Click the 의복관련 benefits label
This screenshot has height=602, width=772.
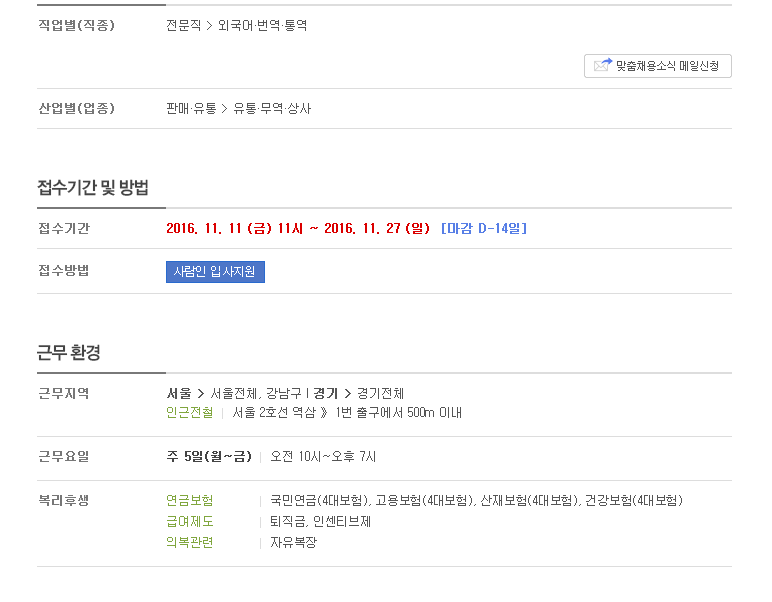(x=190, y=542)
